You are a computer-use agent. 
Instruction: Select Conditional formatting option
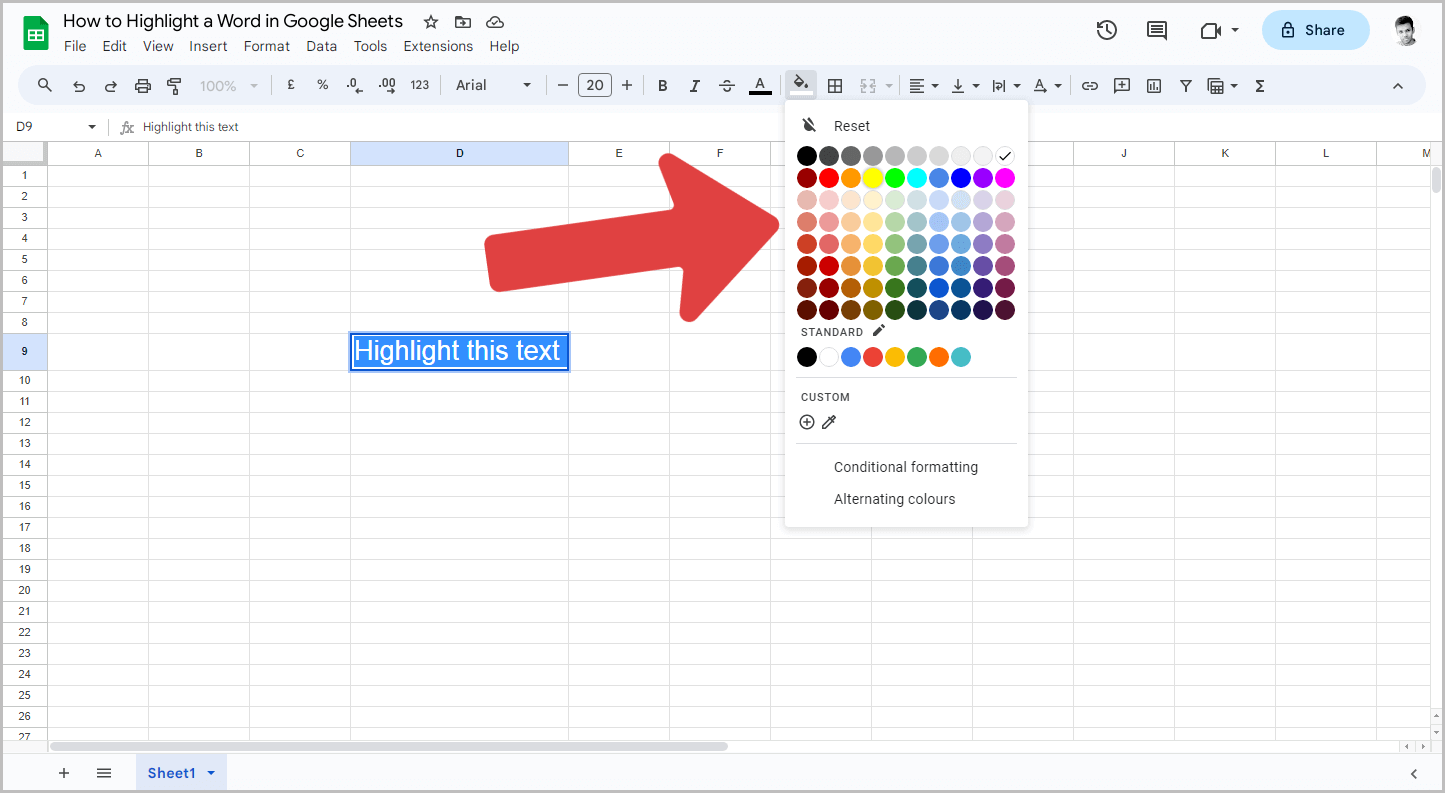coord(905,467)
